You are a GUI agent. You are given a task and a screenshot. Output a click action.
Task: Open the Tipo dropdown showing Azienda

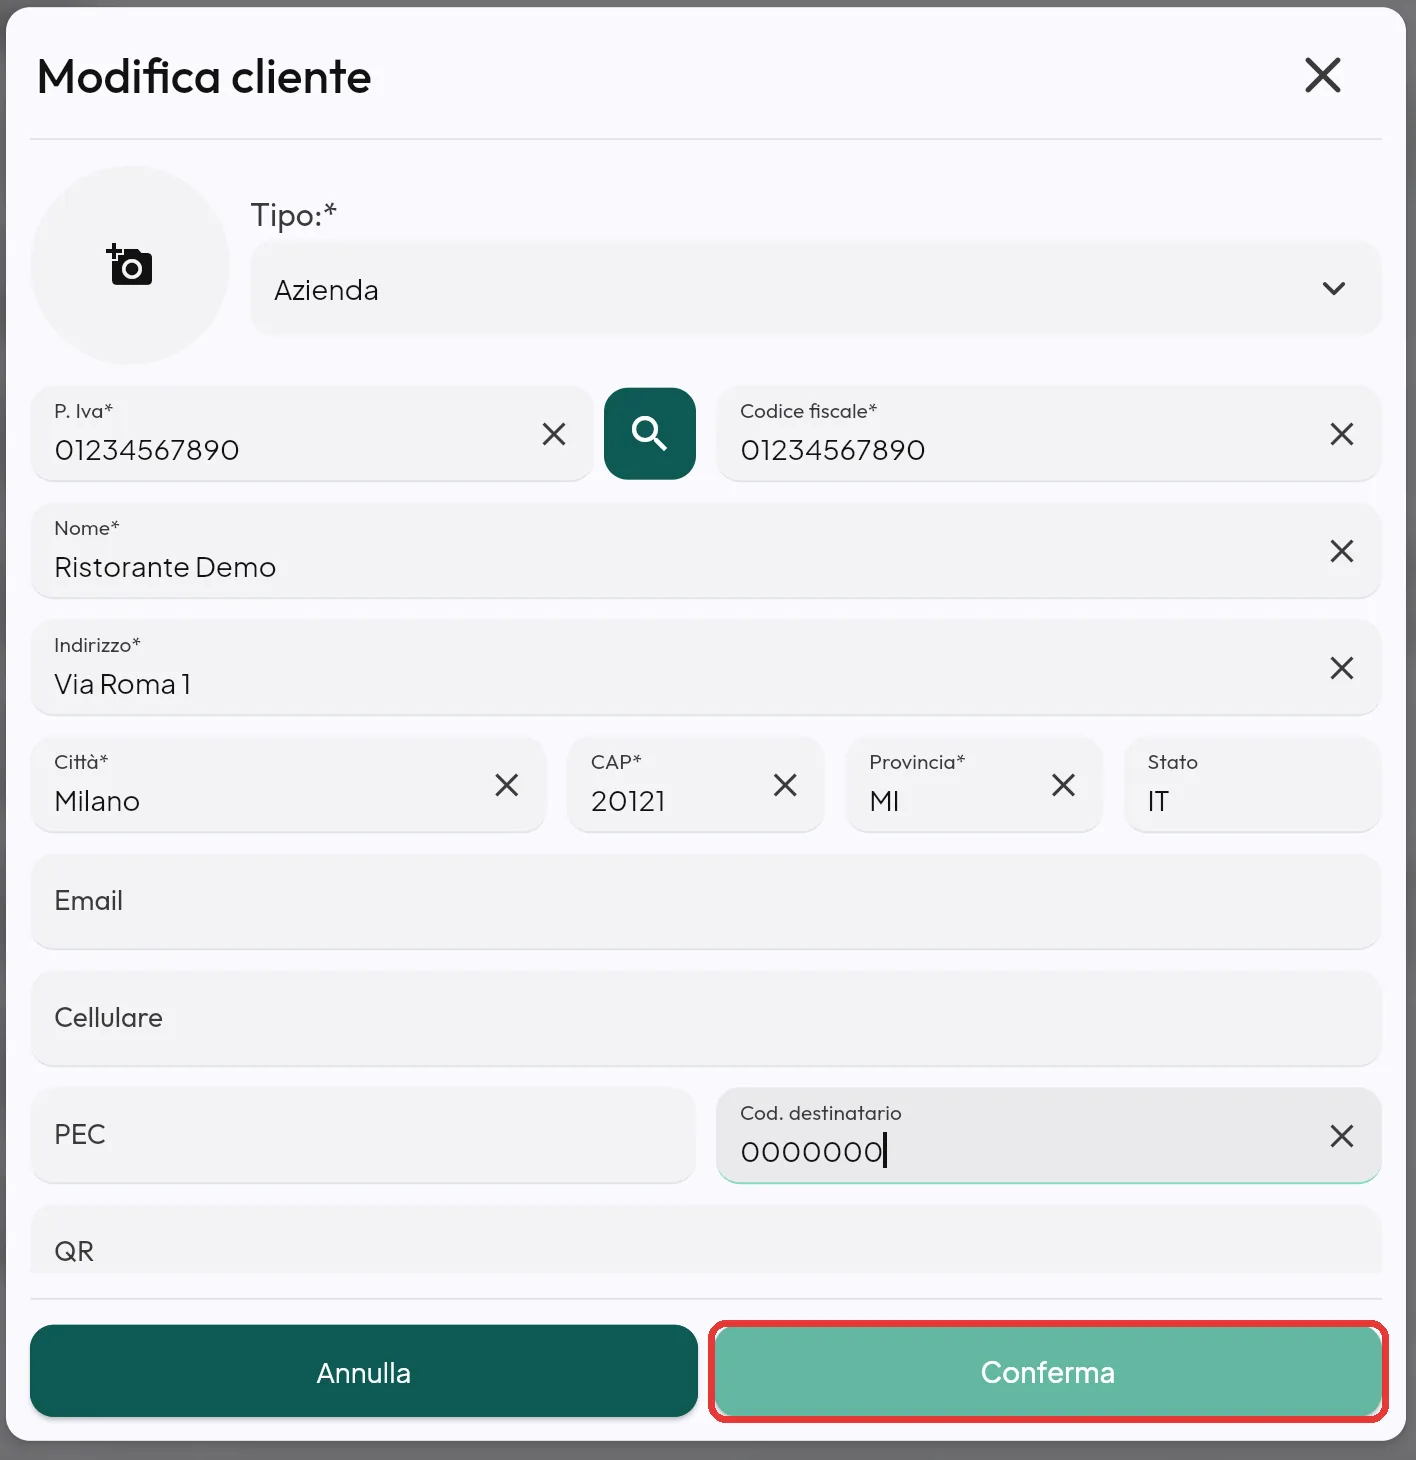[815, 289]
